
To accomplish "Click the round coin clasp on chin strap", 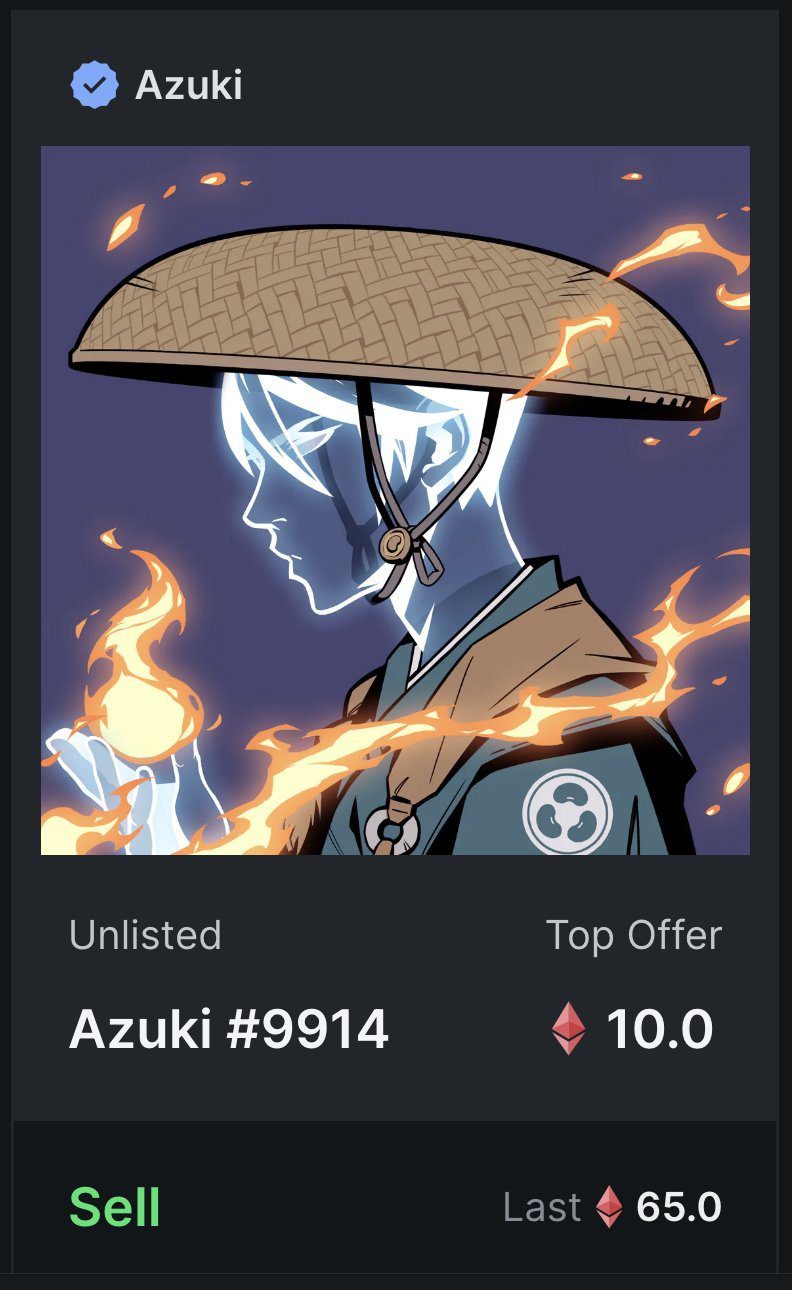I will point(395,544).
